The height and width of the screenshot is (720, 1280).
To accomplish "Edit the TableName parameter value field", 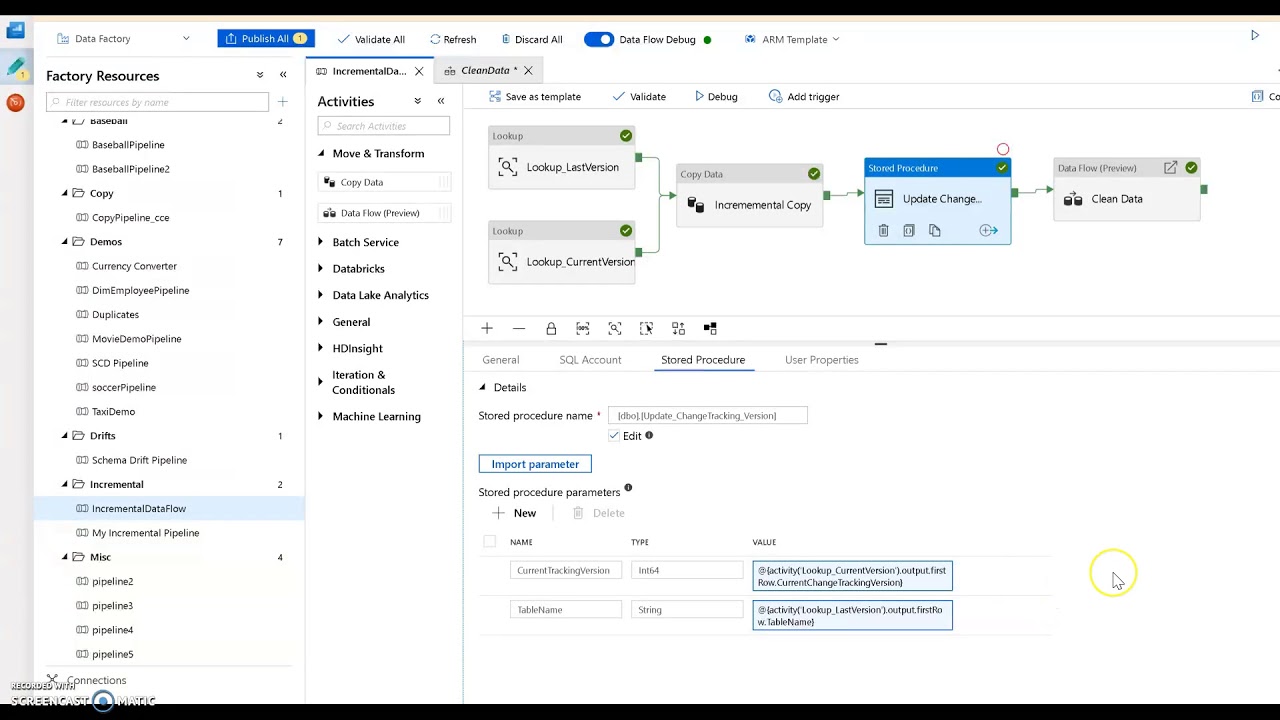I will (853, 615).
